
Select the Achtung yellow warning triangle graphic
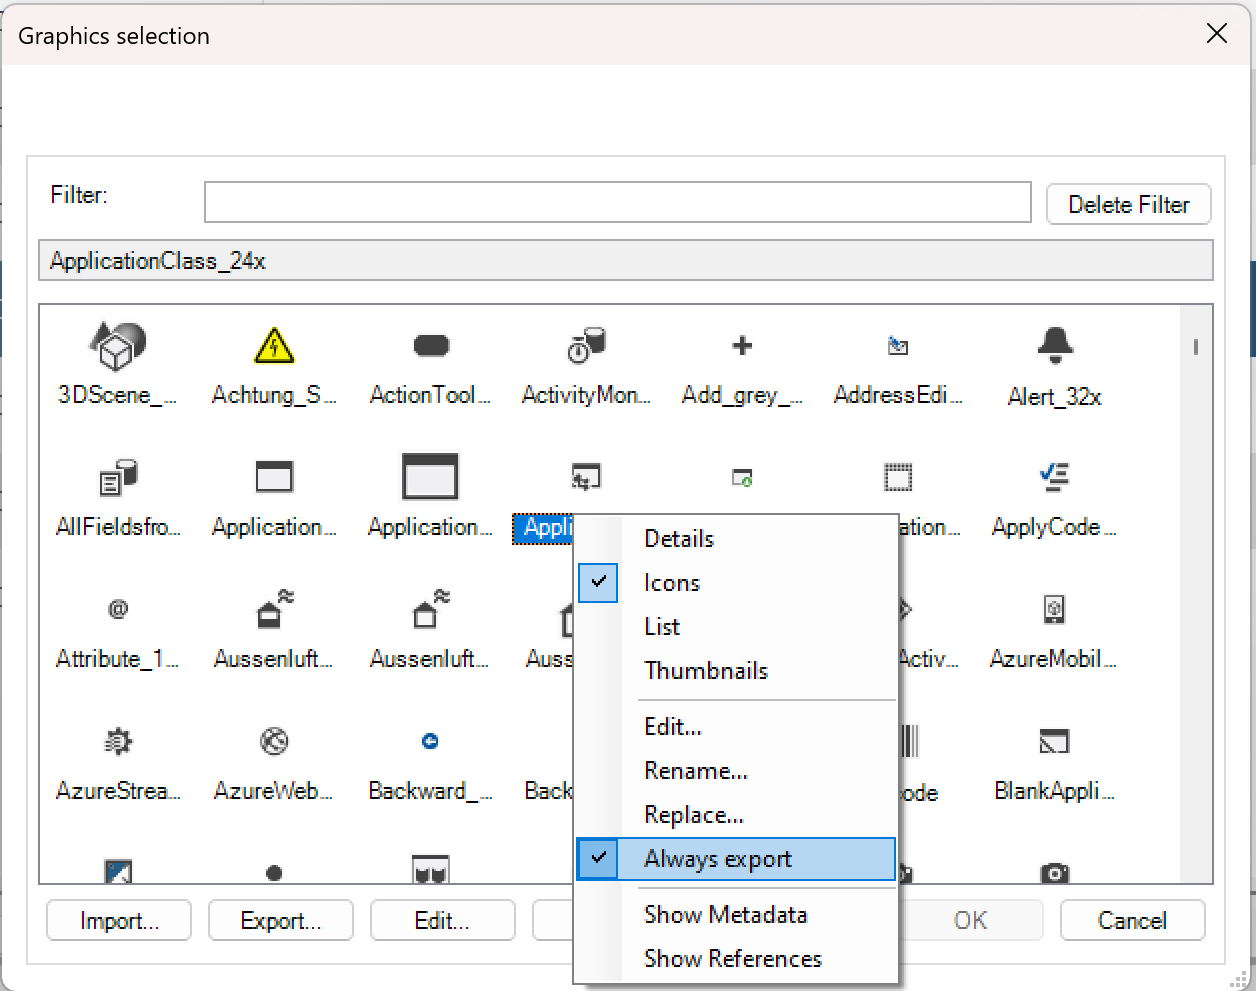coord(274,346)
